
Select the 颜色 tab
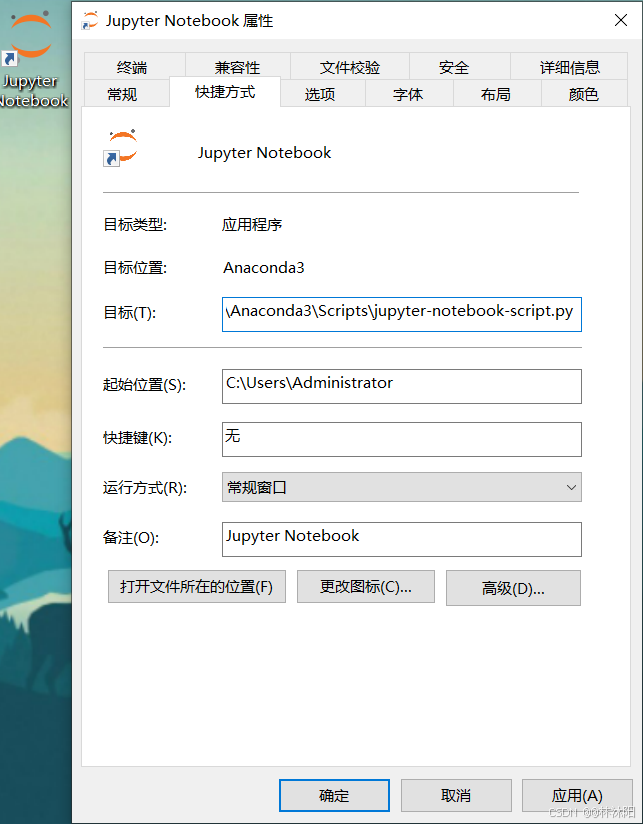584,94
